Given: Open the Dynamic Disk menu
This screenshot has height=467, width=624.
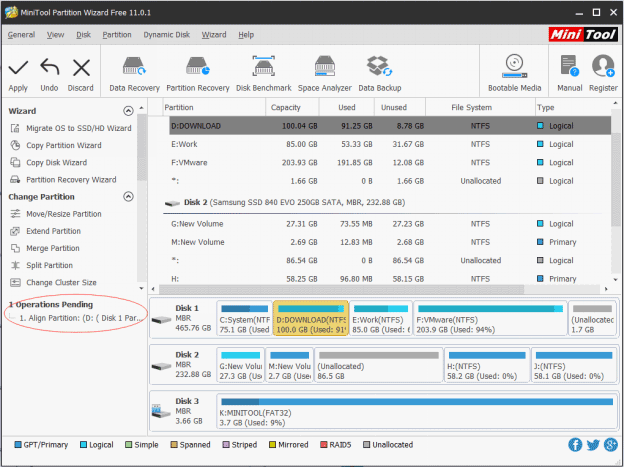Looking at the screenshot, I should click(166, 35).
